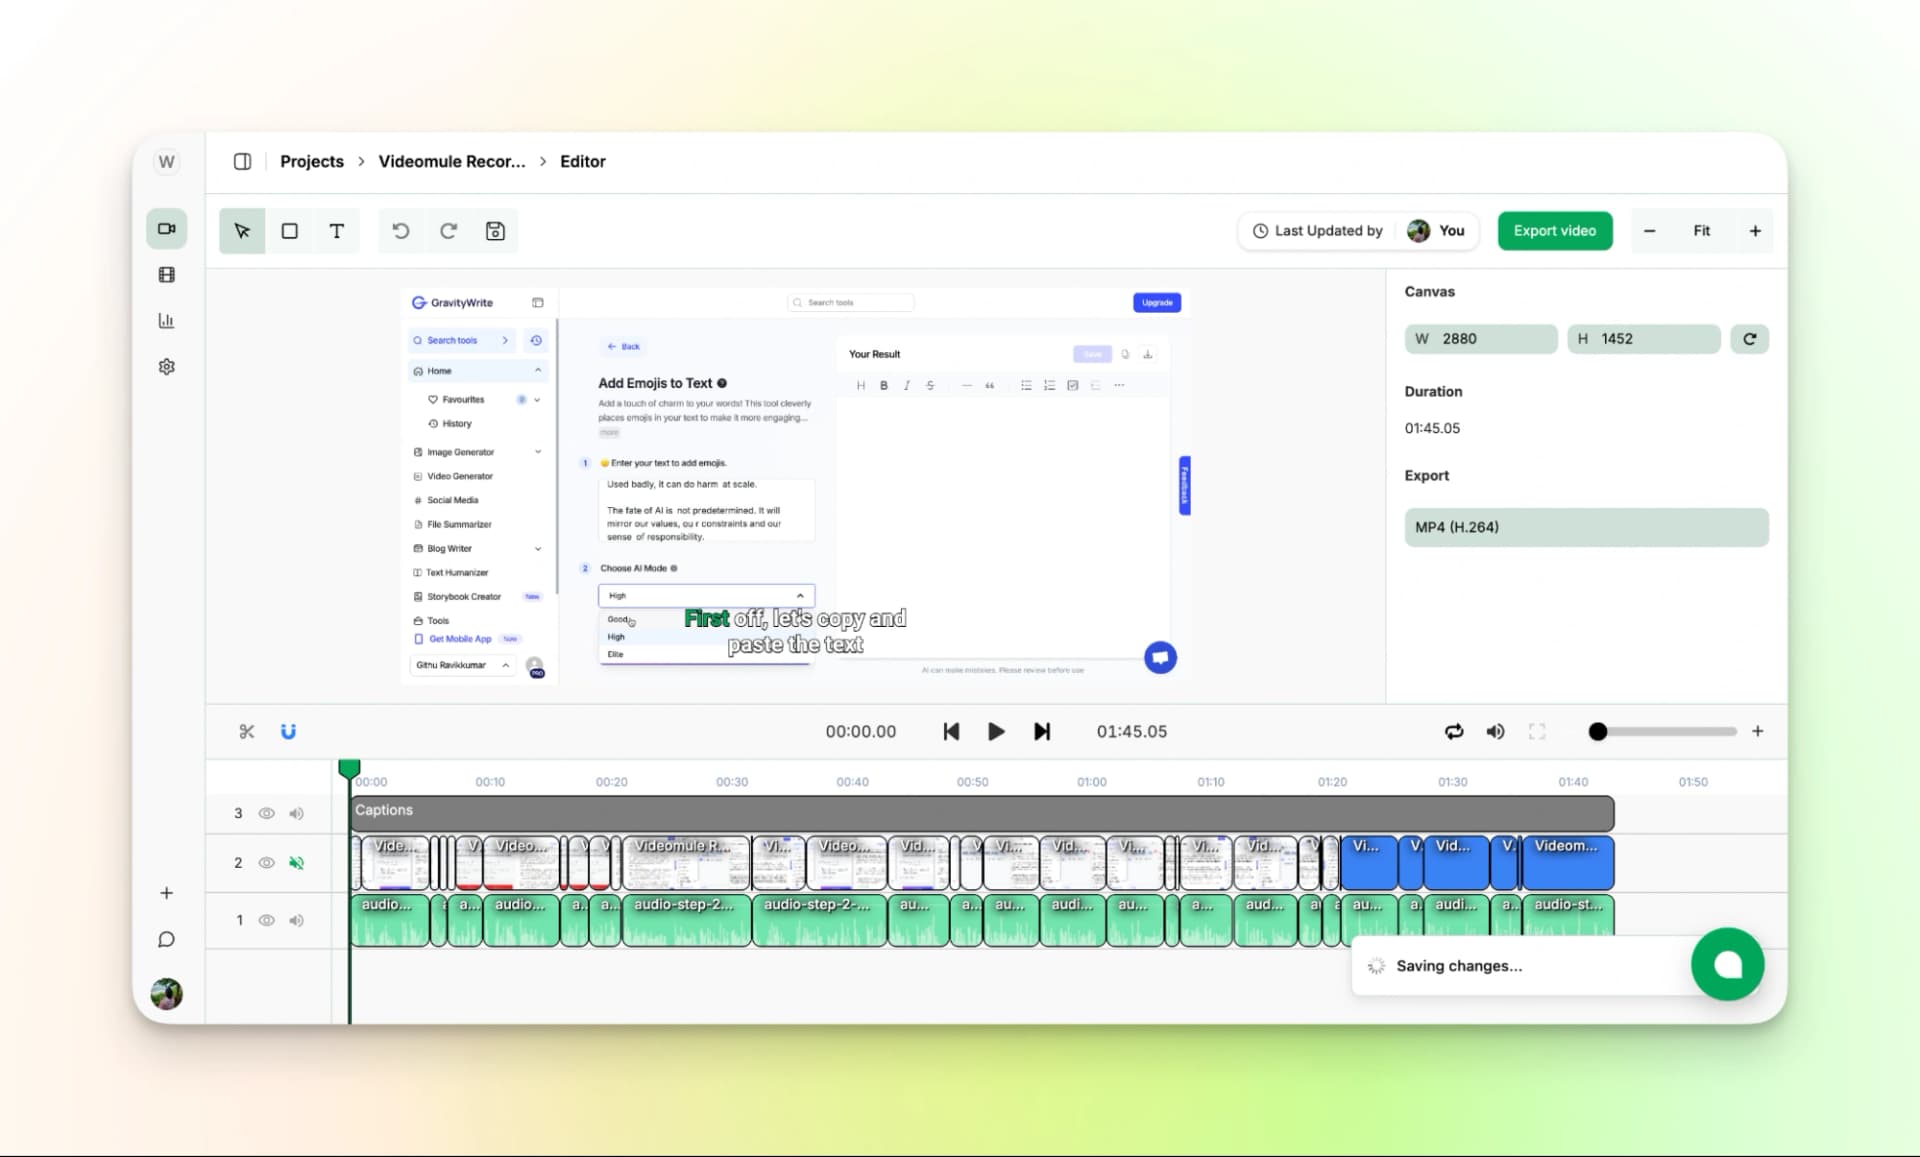This screenshot has height=1157, width=1920.
Task: Click the magnet snapping icon
Action: [288, 731]
